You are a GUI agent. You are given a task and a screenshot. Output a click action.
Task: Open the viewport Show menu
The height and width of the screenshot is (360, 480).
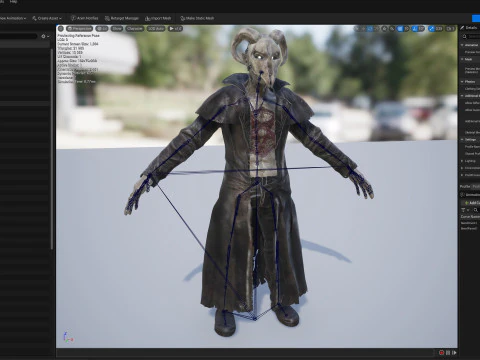117,29
